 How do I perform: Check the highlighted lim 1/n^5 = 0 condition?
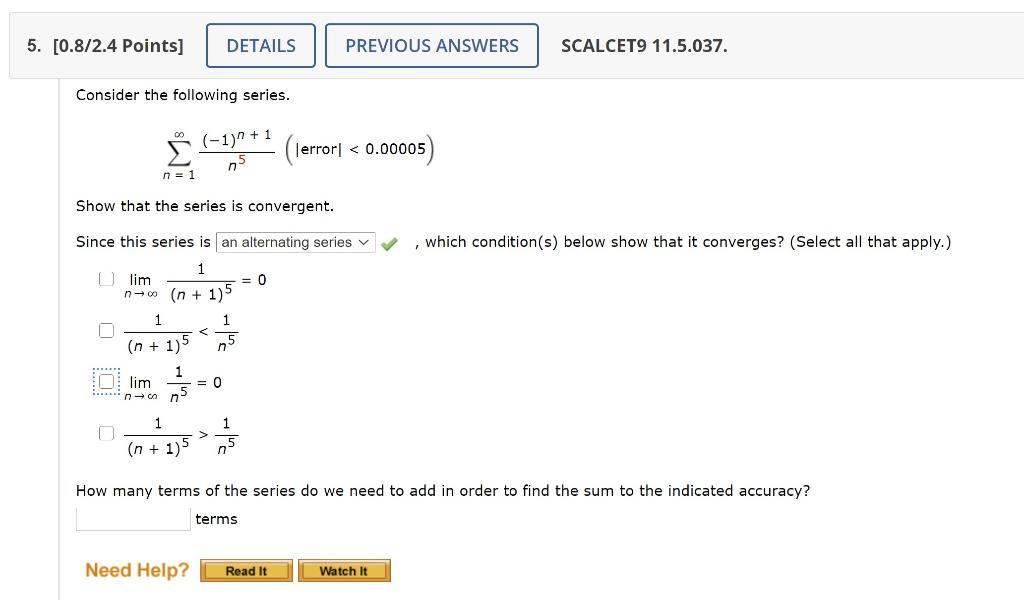(x=106, y=381)
